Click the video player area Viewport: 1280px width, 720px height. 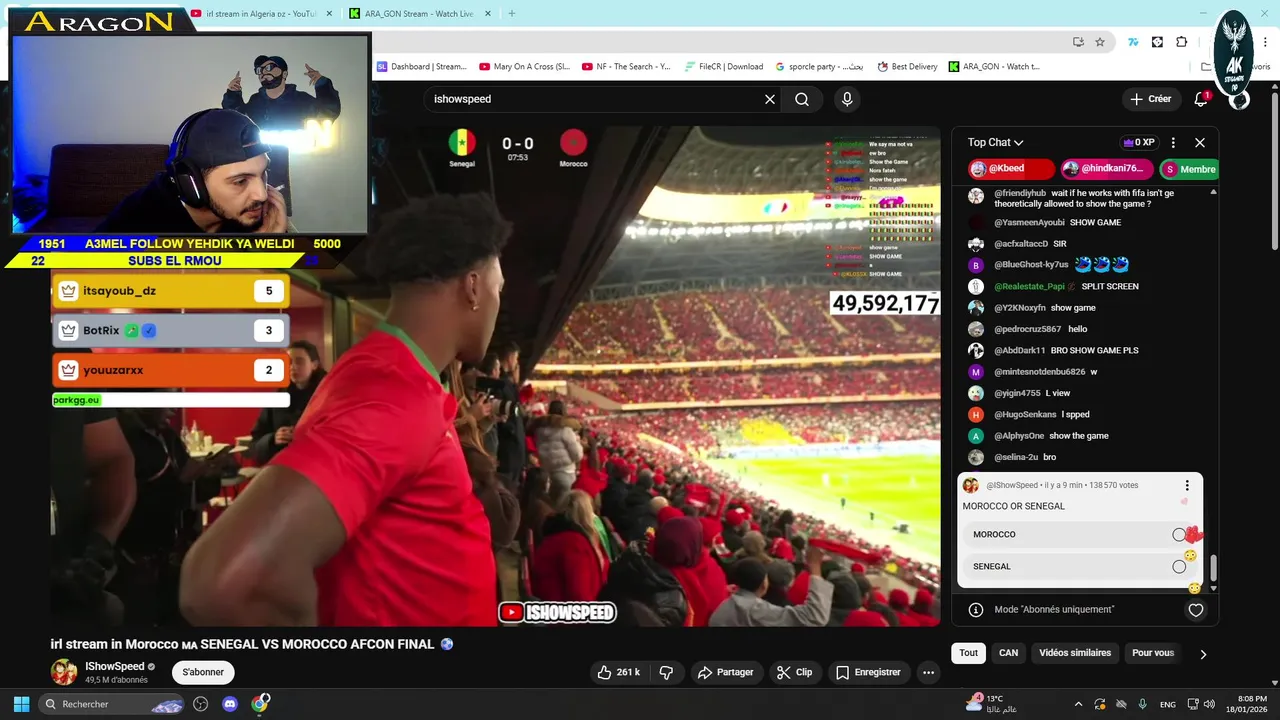[495, 375]
